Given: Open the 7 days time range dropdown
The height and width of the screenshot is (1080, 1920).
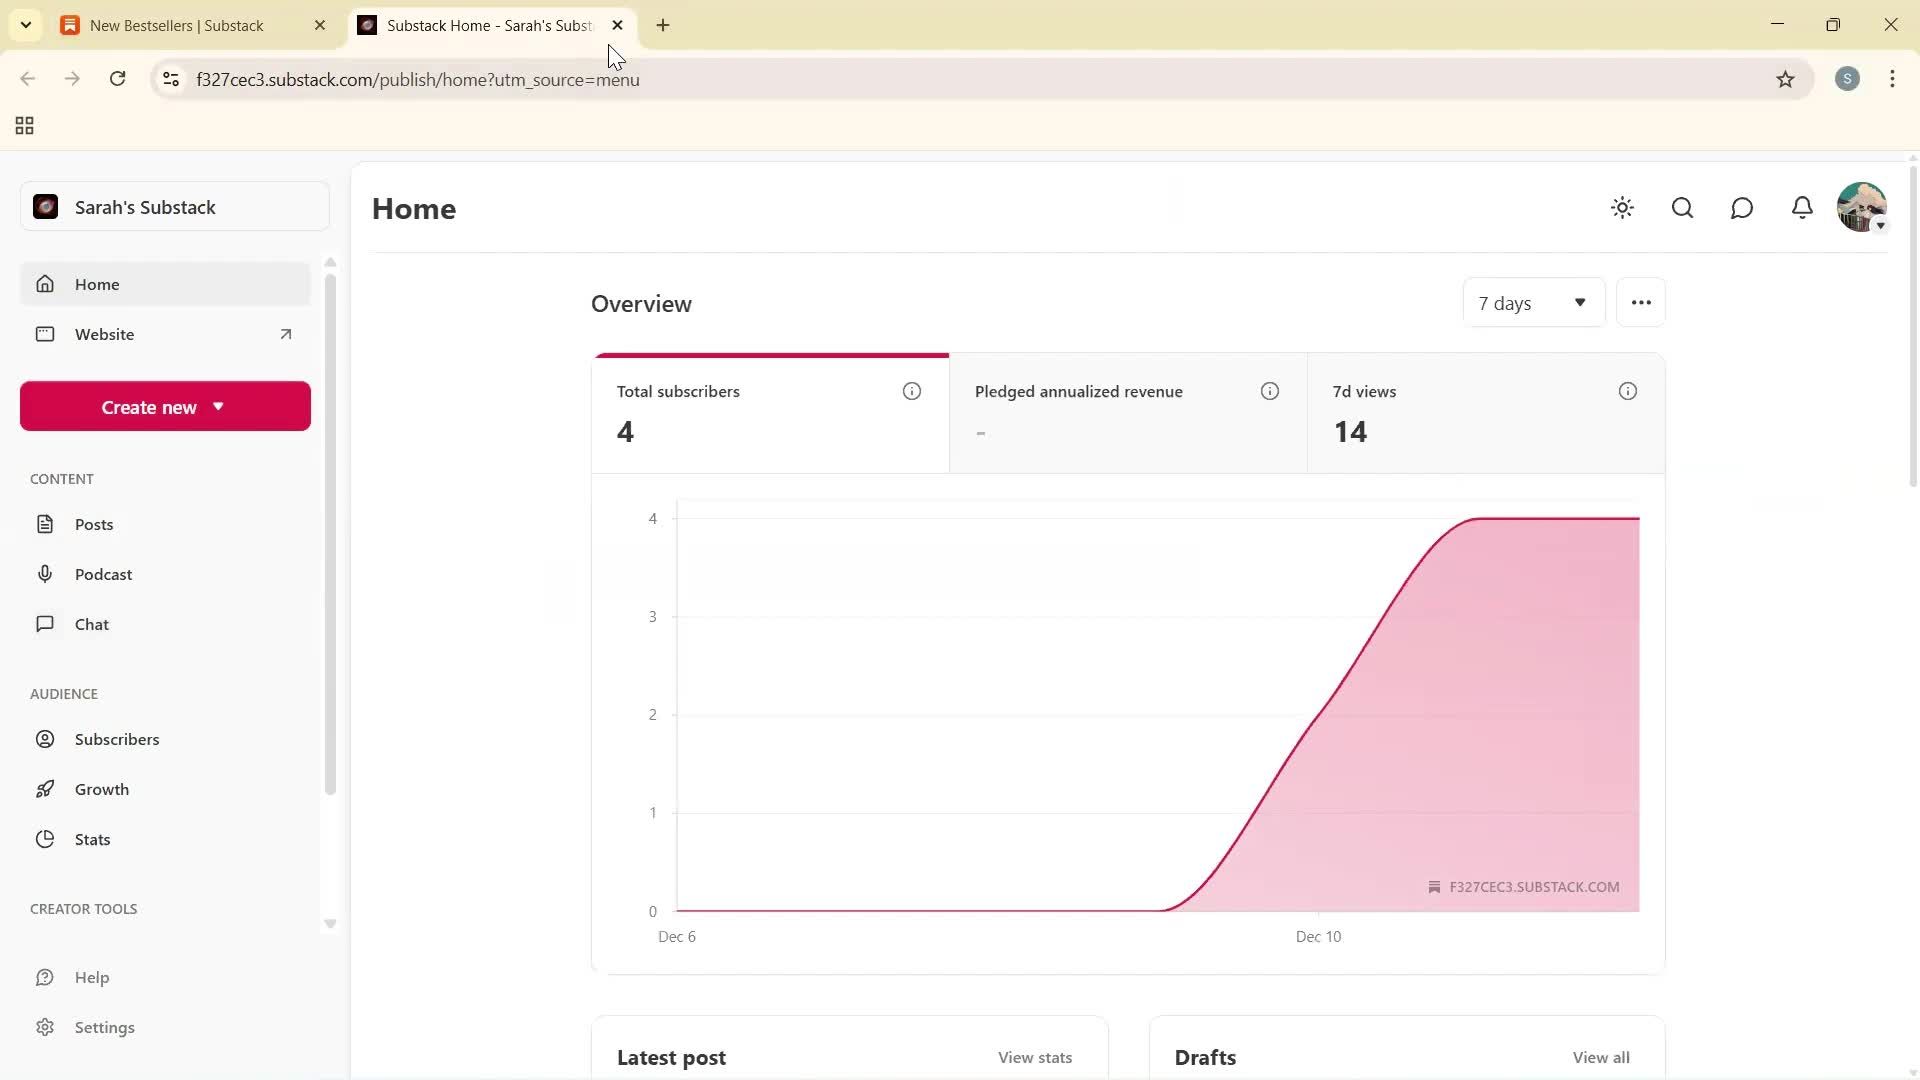Looking at the screenshot, I should (x=1533, y=302).
